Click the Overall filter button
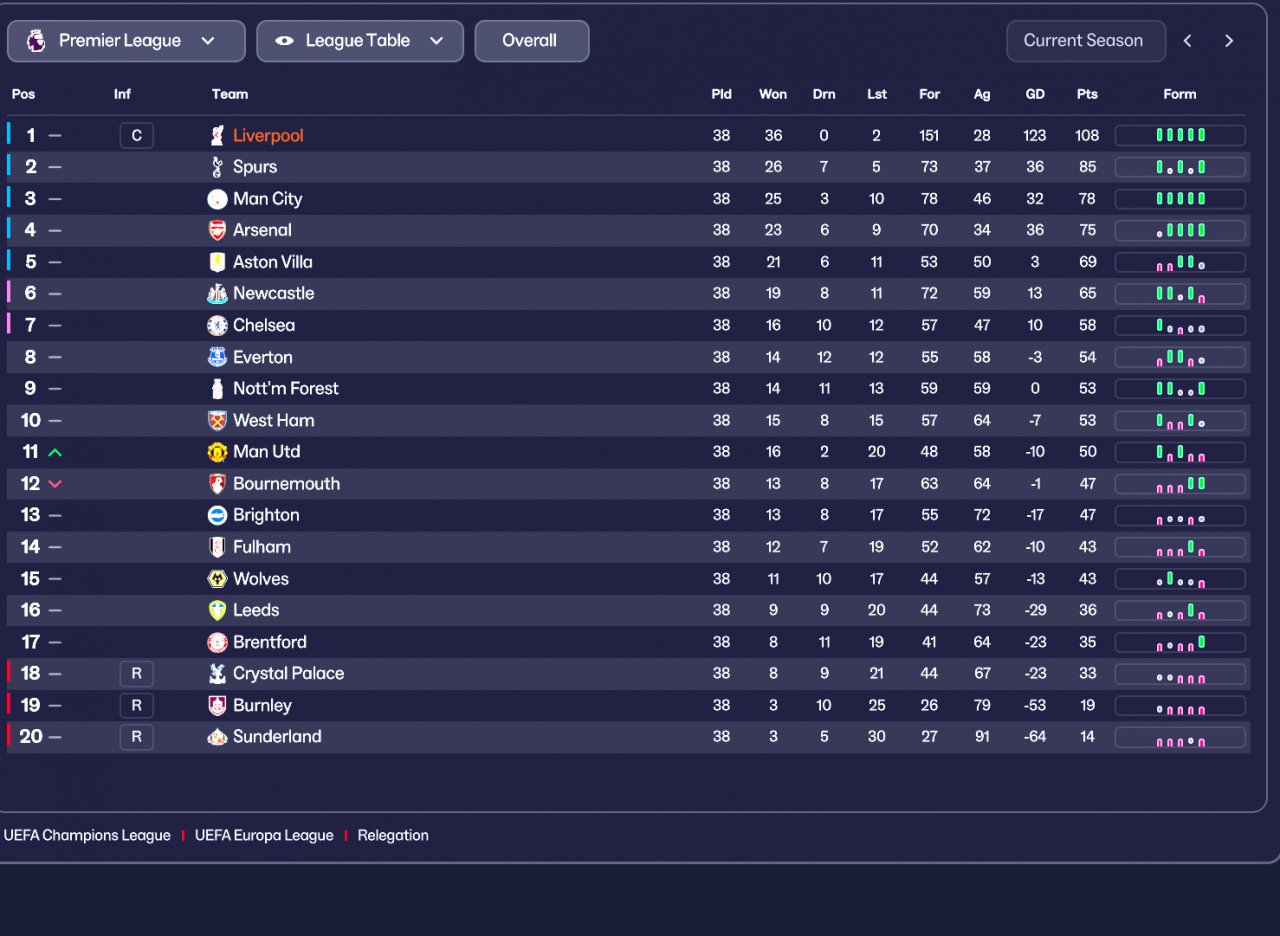Viewport: 1280px width, 936px height. coord(531,41)
